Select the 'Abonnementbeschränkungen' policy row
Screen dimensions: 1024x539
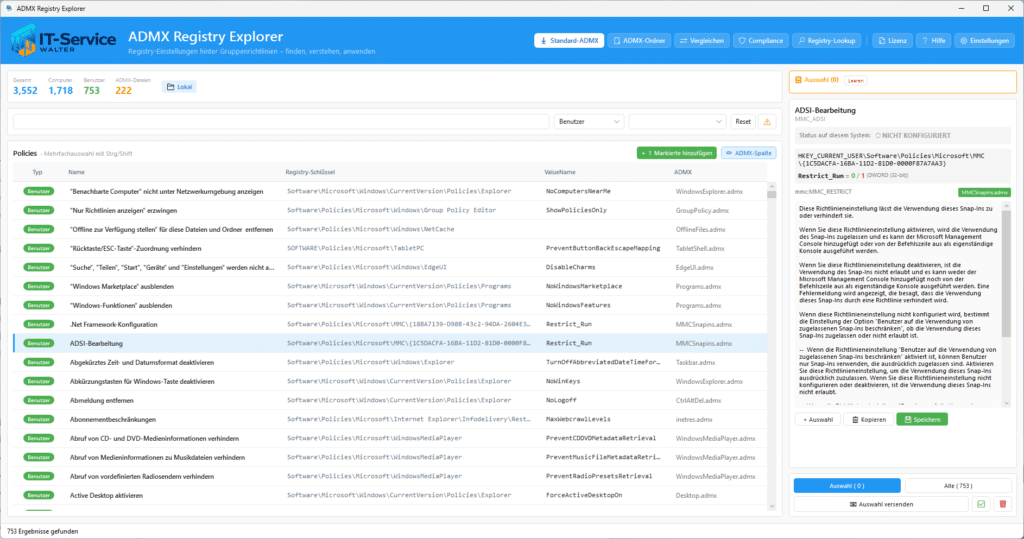(x=390, y=419)
